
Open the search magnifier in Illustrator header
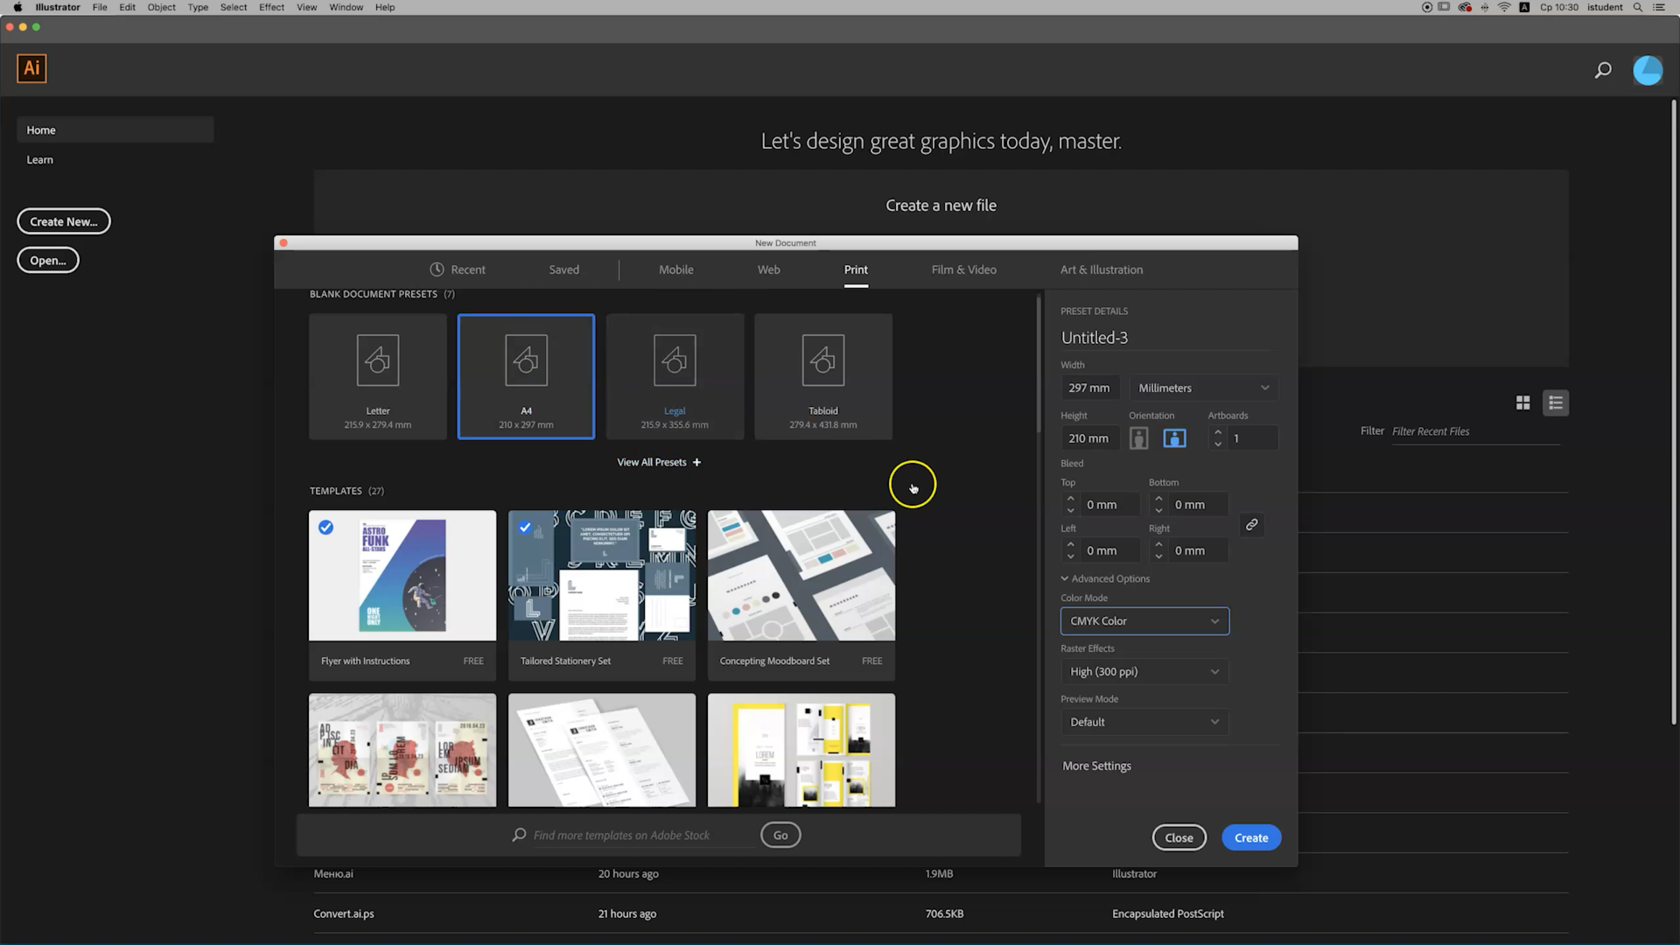[x=1603, y=70]
